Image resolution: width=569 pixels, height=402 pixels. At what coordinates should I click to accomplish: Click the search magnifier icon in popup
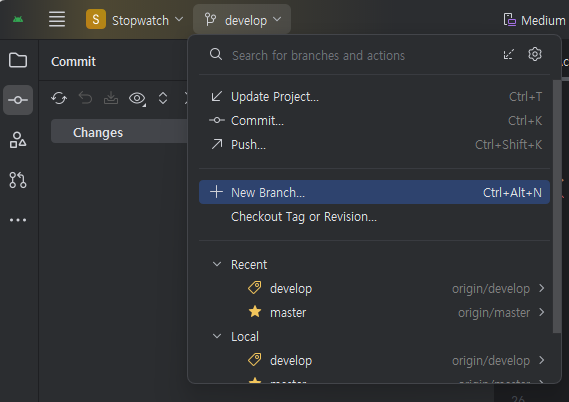[x=216, y=54]
